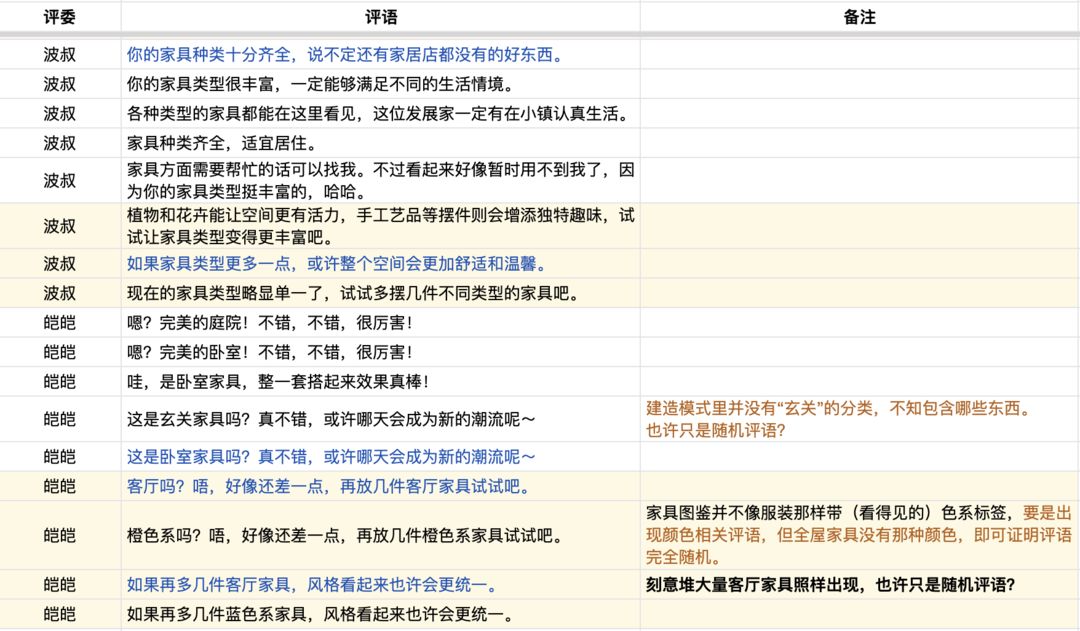Select the remark starting '家具图鉴并不像服装那样'
Screen dimensions: 1080x631
[860, 535]
